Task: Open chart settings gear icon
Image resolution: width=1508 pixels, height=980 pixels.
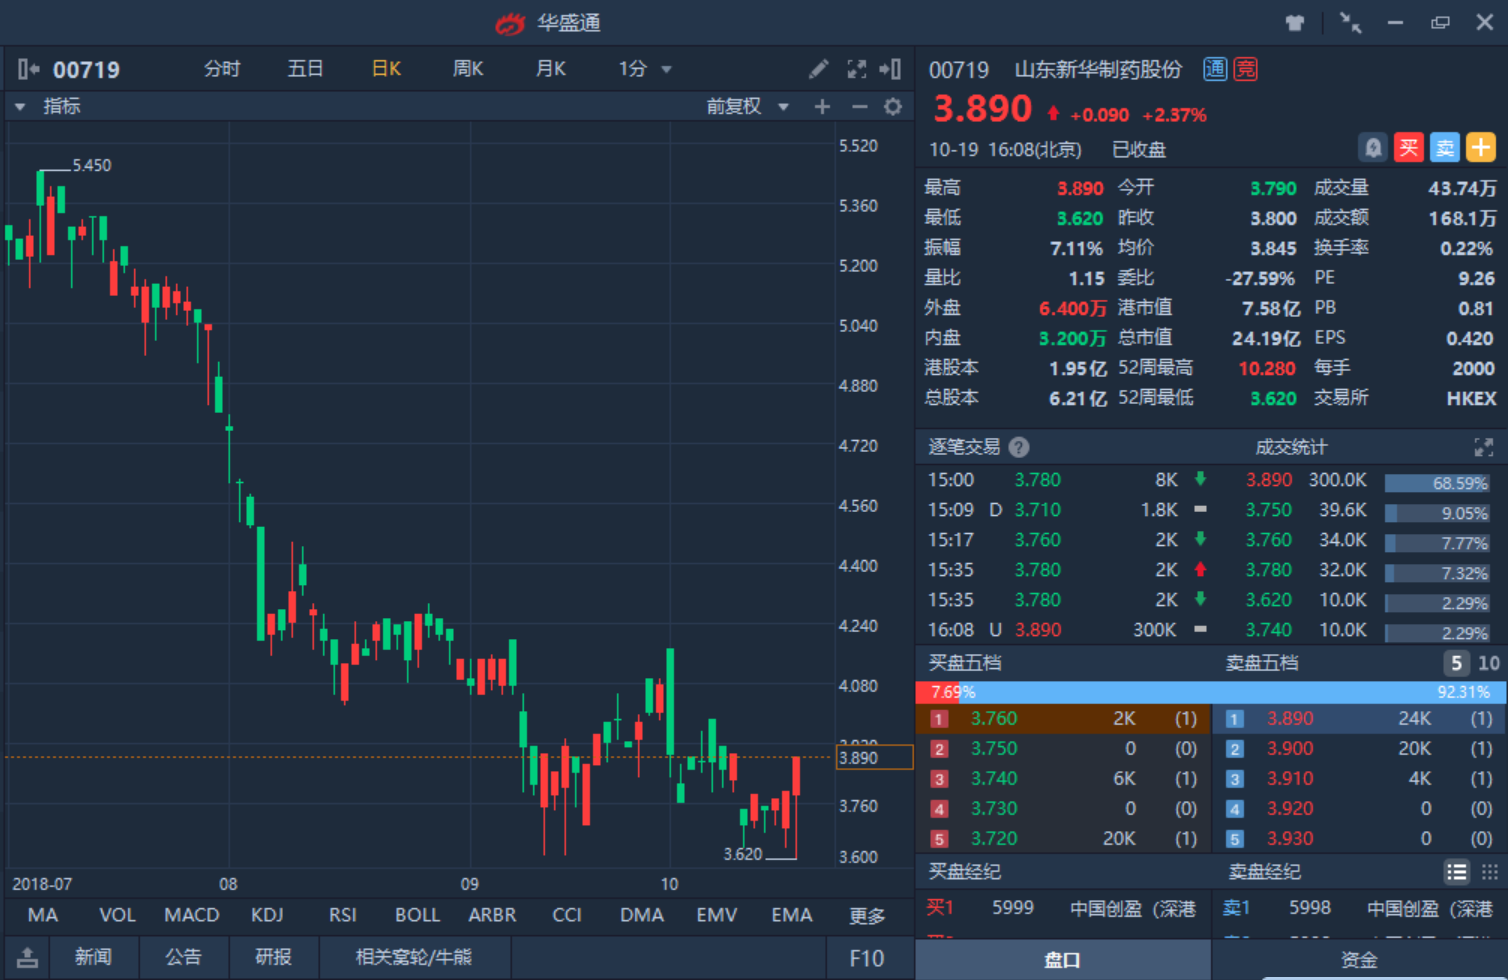Action: [893, 106]
